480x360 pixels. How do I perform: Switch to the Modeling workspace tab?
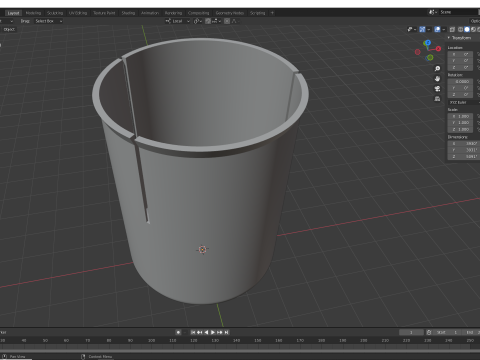(33, 13)
